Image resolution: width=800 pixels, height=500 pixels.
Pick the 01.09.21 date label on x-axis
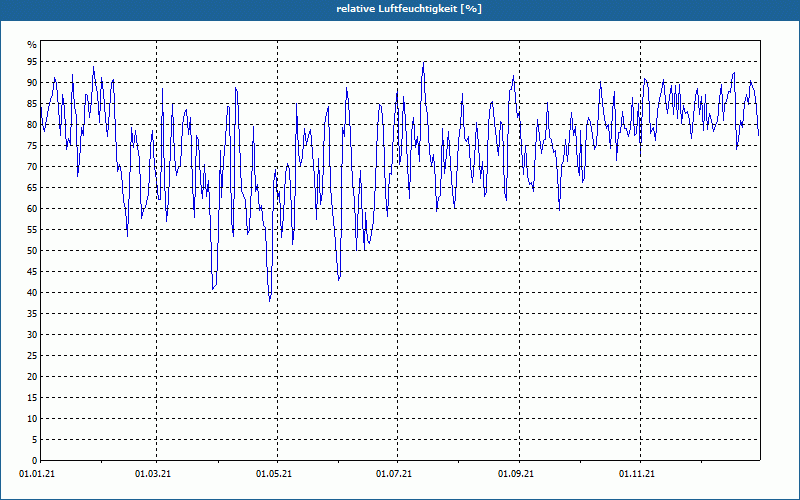point(517,473)
